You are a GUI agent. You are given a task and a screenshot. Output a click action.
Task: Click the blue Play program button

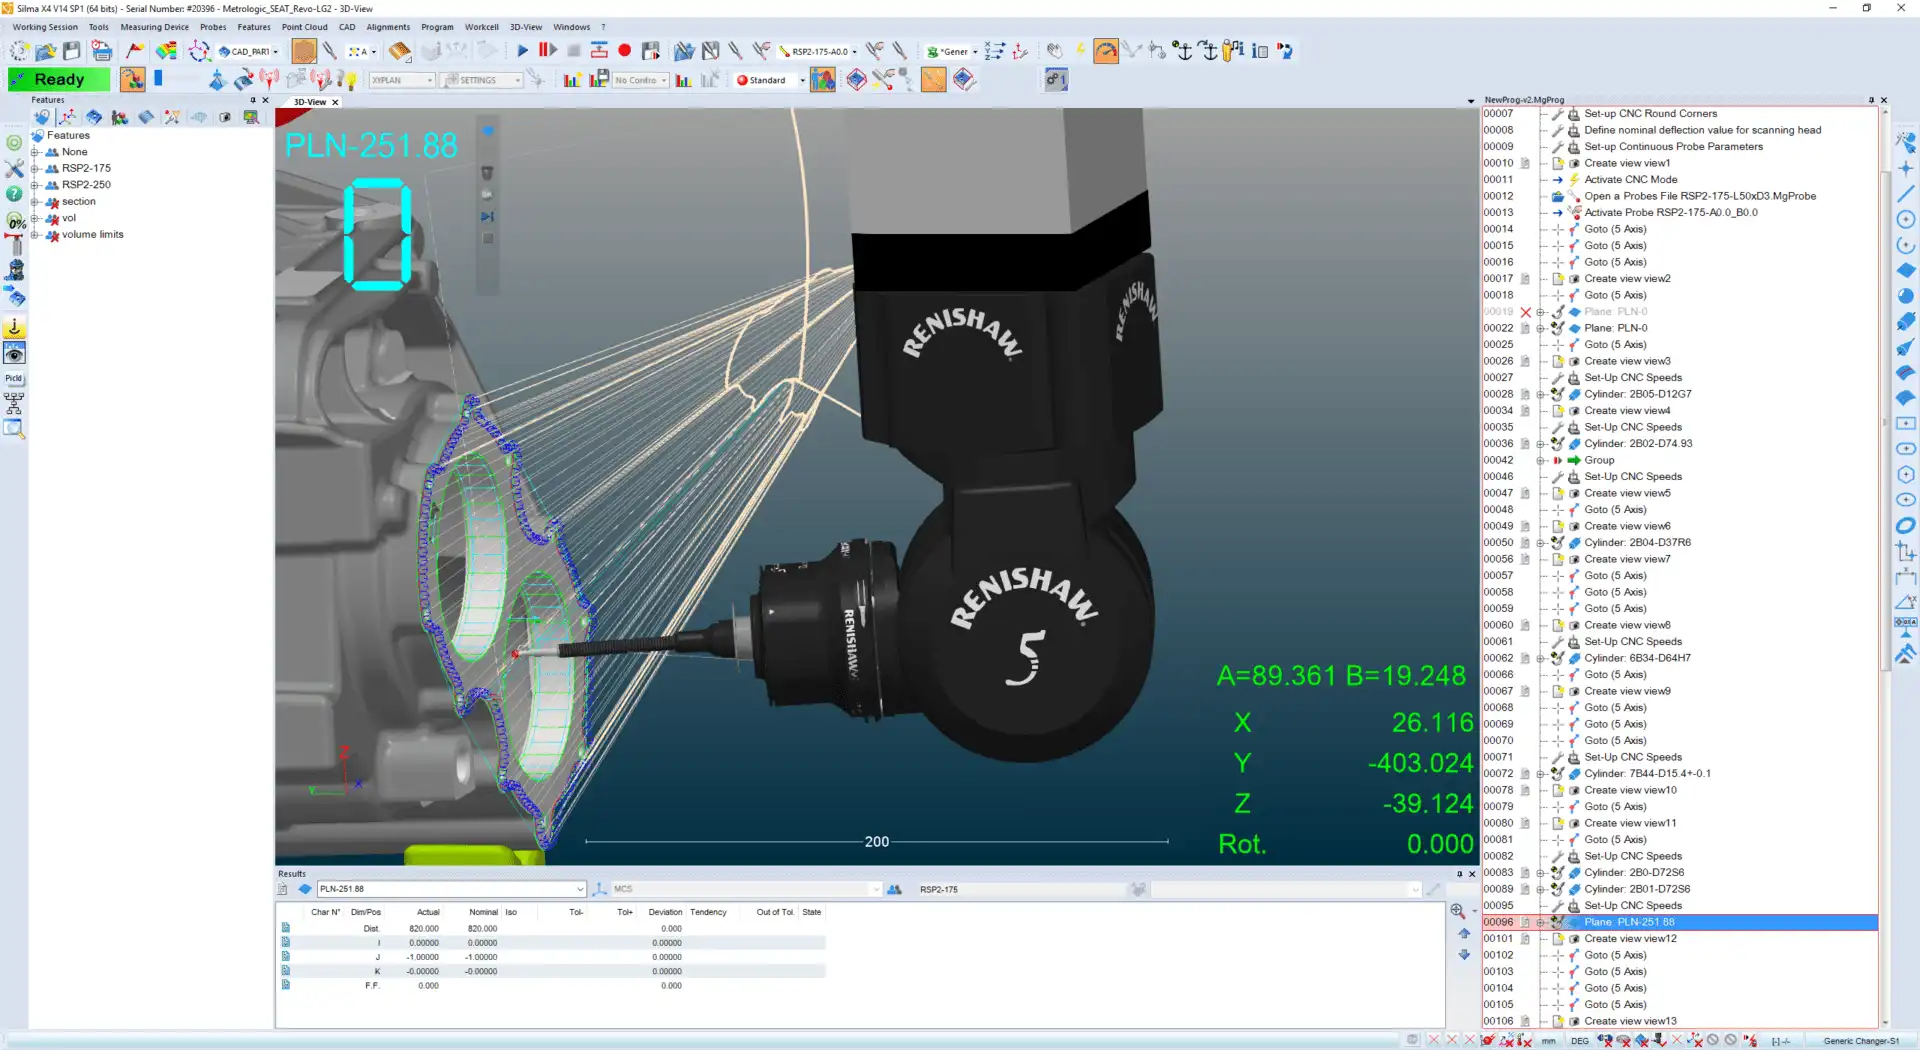tap(522, 50)
